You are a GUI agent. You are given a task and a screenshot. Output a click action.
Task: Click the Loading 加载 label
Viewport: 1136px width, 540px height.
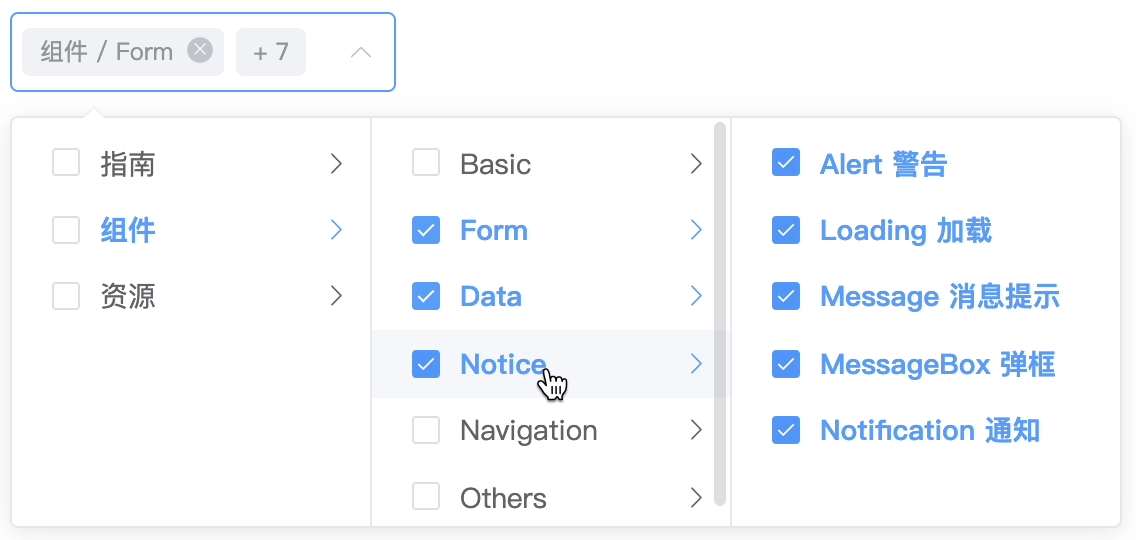coord(905,230)
